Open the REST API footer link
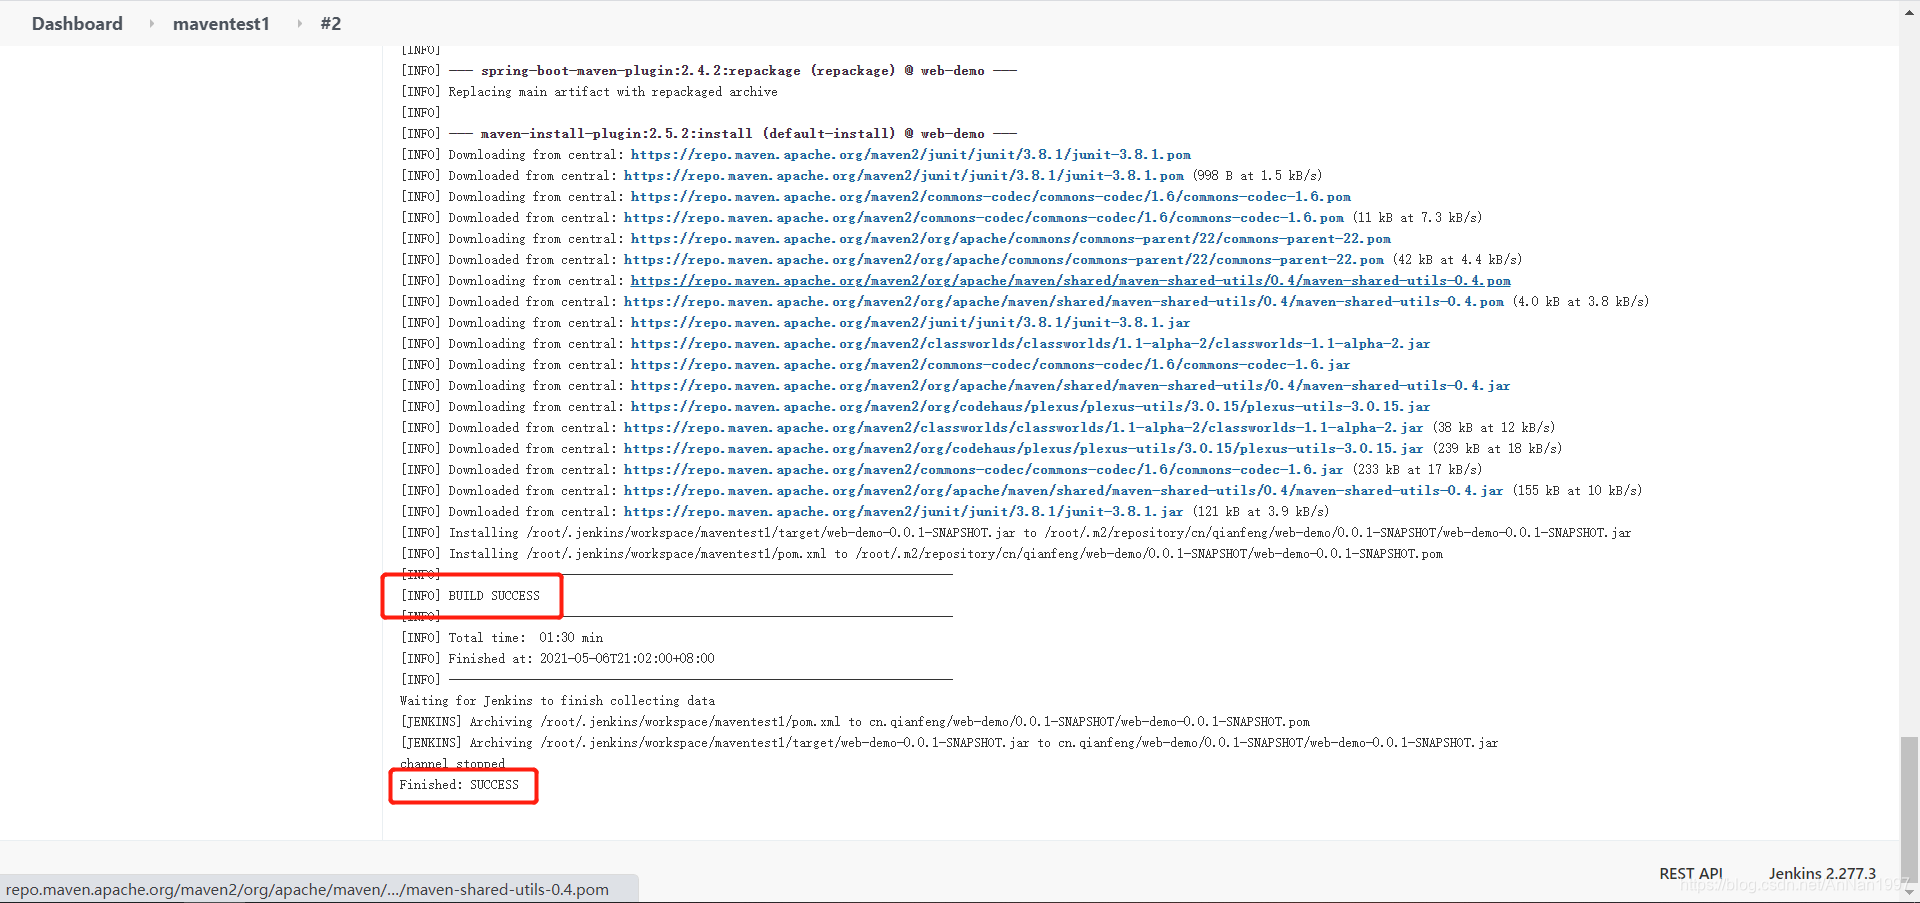The height and width of the screenshot is (903, 1920). (1691, 873)
